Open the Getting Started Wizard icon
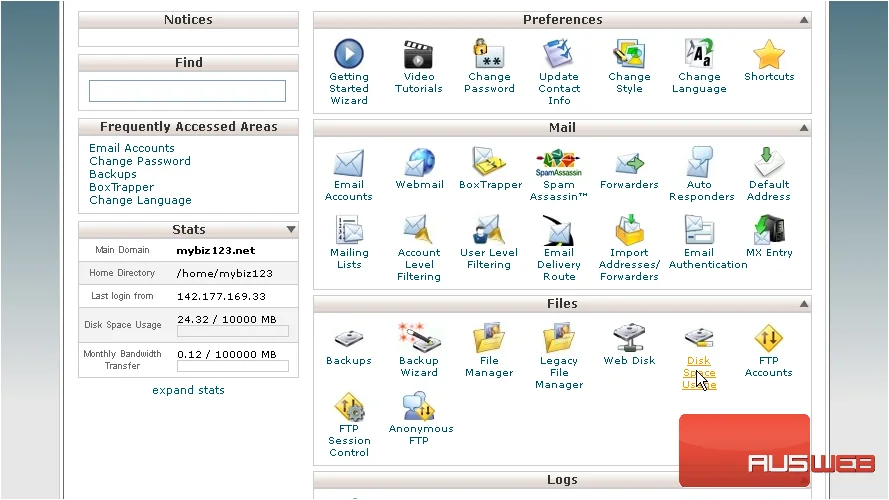This screenshot has width=889, height=500. pyautogui.click(x=349, y=54)
